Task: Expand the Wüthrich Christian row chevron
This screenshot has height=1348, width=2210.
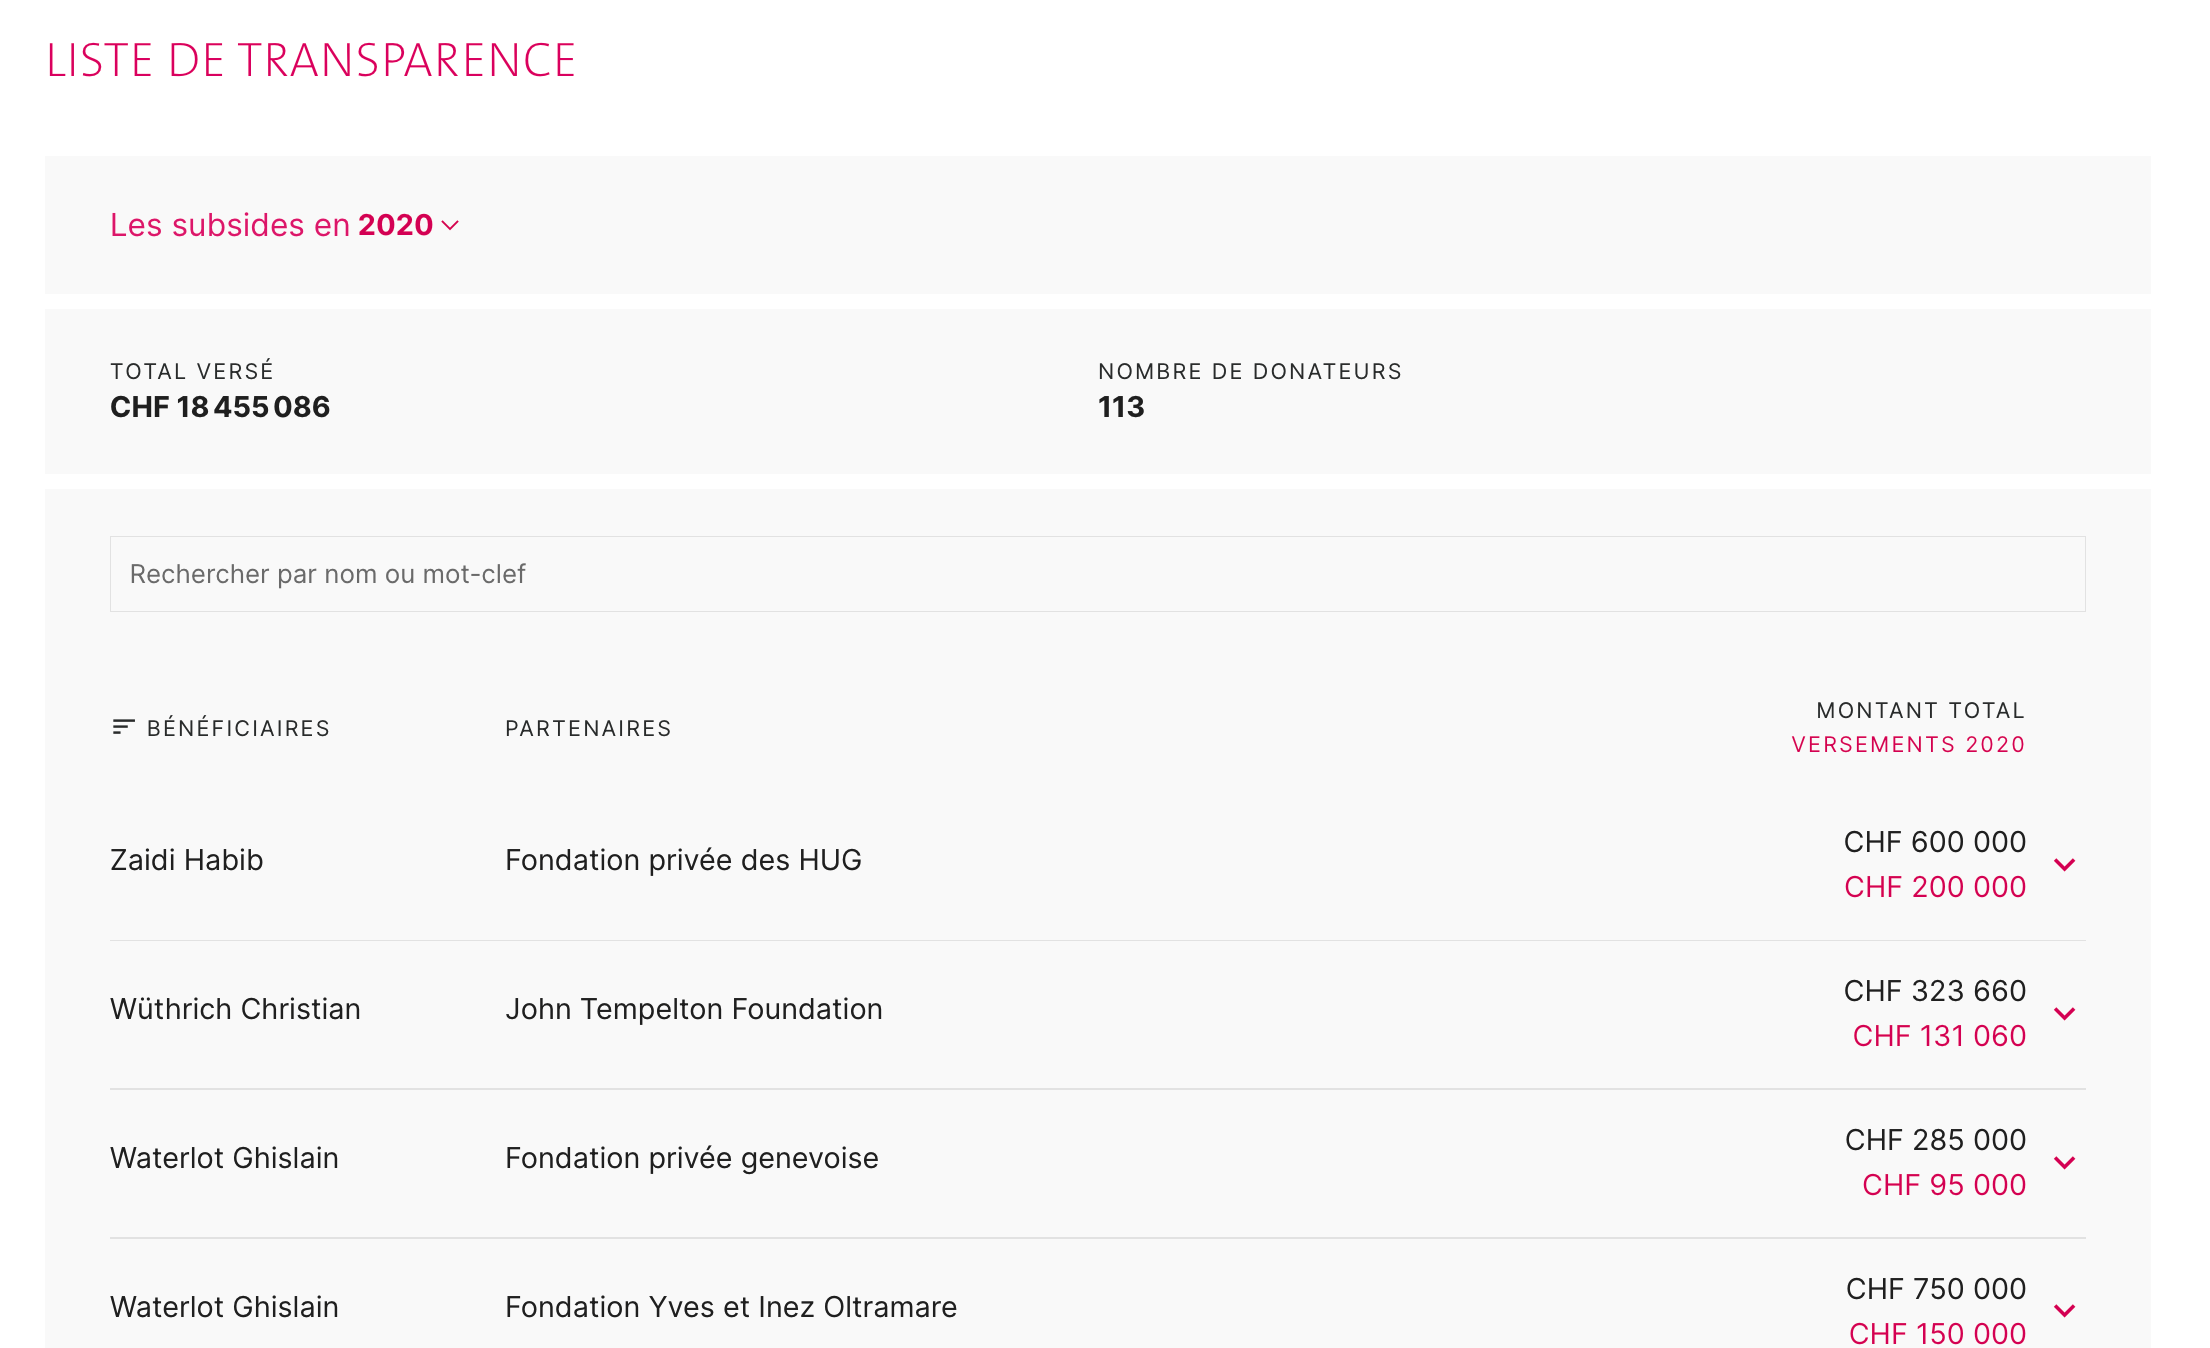Action: (2065, 1013)
